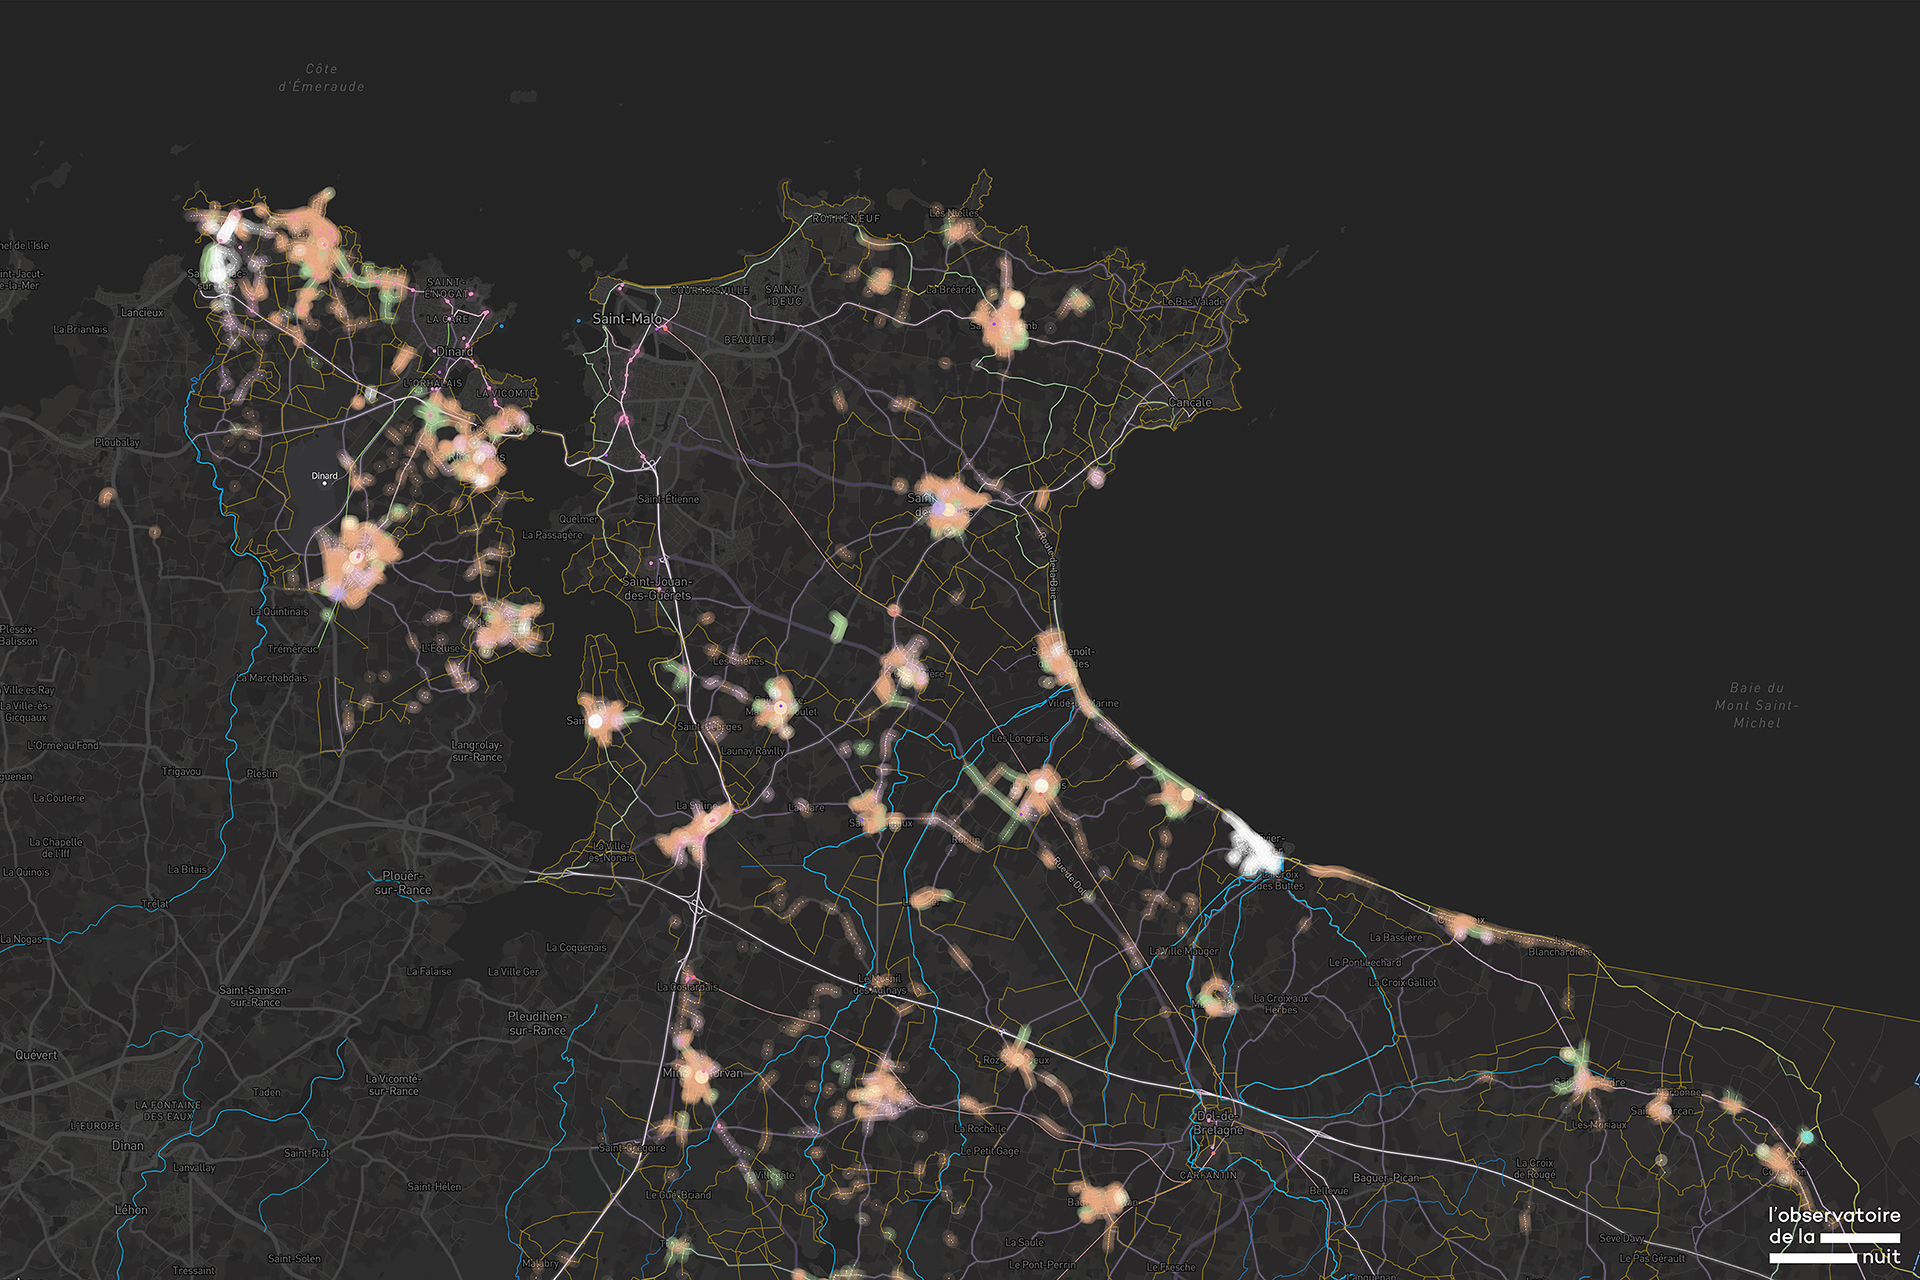Image resolution: width=1920 pixels, height=1280 pixels.
Task: Click the La Briantais label
Action: (80, 330)
